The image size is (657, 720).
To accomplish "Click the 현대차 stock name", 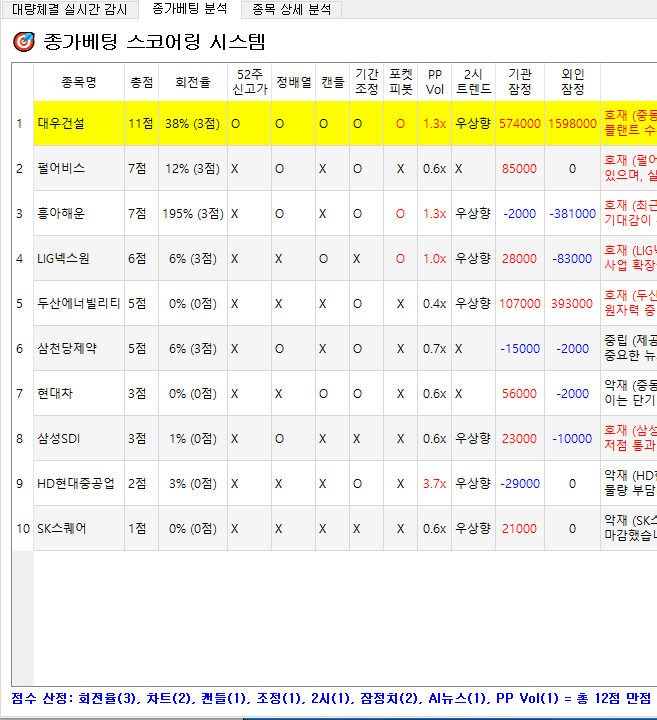I will point(55,394).
